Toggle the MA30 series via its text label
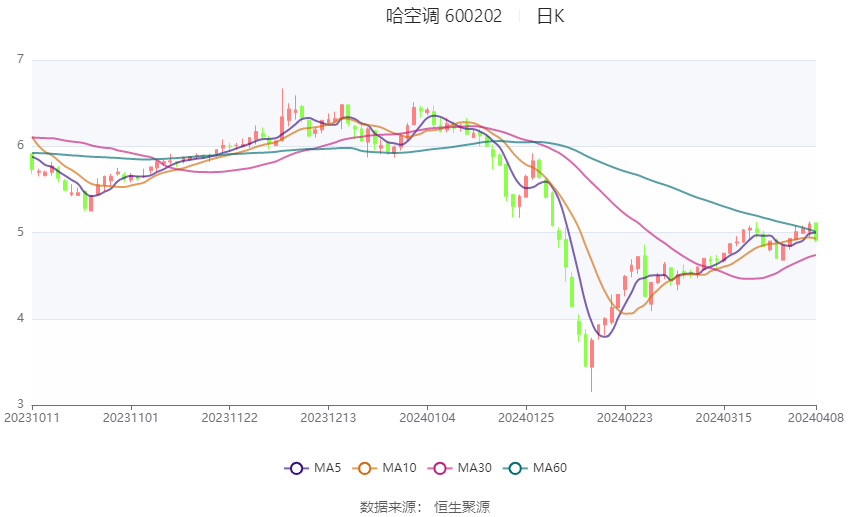Image resolution: width=850 pixels, height=517 pixels. (474, 468)
